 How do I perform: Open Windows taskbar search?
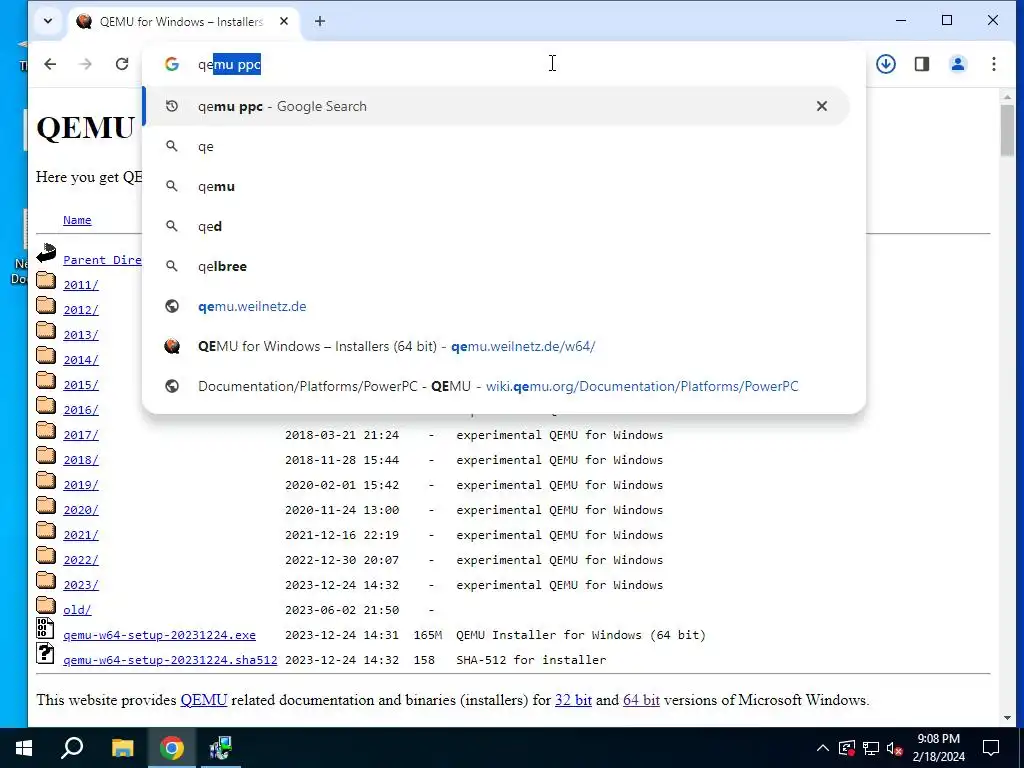72,748
